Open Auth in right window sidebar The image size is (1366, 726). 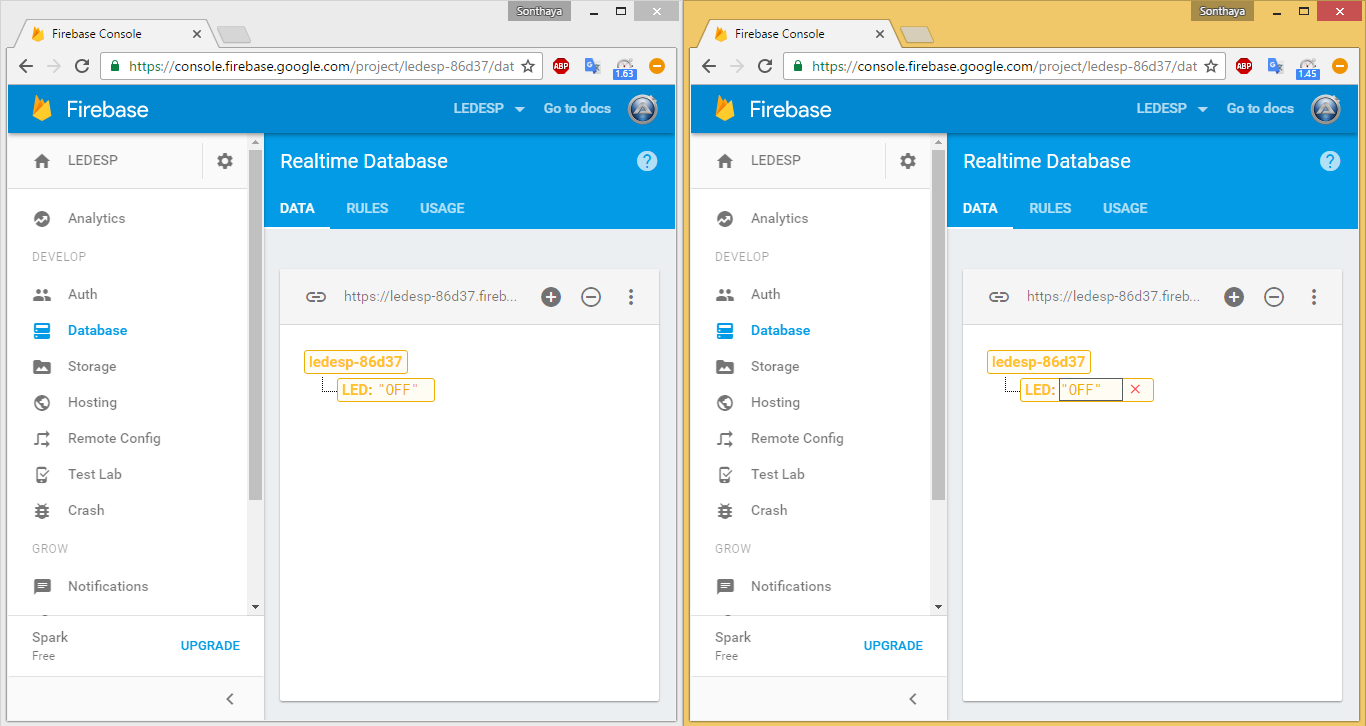[811, 294]
